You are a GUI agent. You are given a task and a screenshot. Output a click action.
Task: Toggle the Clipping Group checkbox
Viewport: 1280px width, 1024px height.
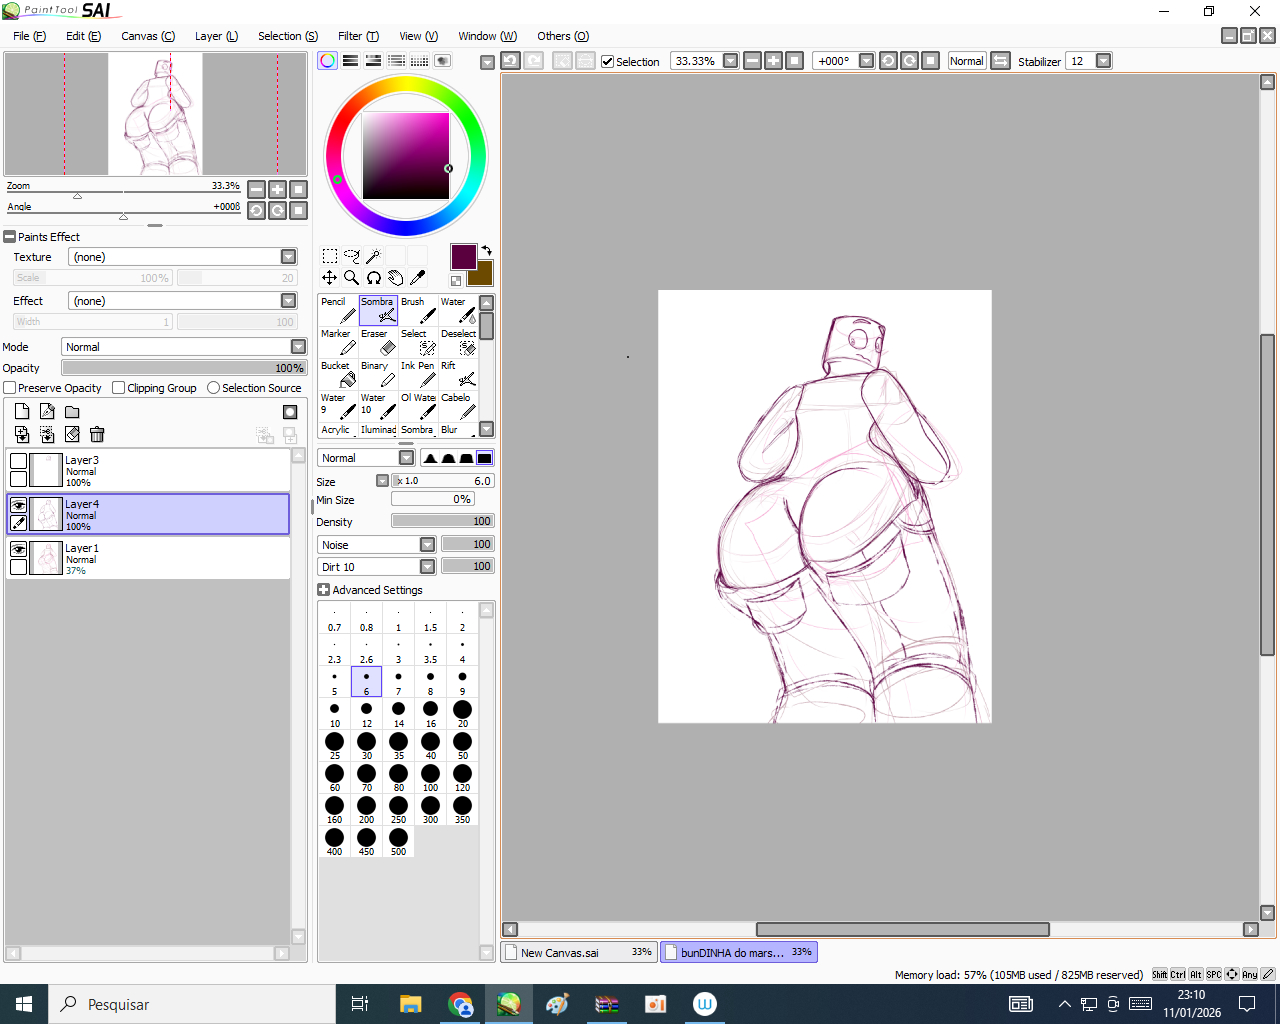119,388
